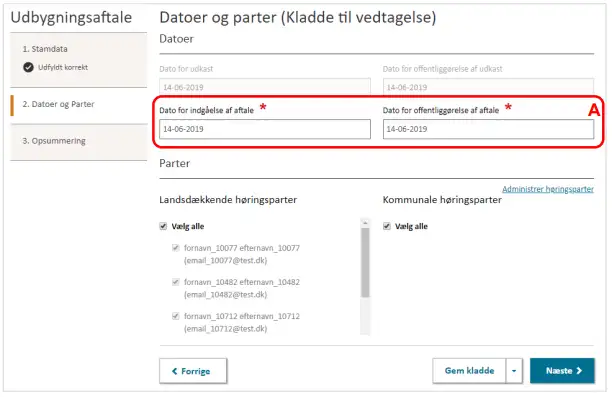Image resolution: width=612 pixels, height=397 pixels.
Task: Toggle checkbox for fornavn_10077 efternavn_10077
Action: pyautogui.click(x=176, y=247)
